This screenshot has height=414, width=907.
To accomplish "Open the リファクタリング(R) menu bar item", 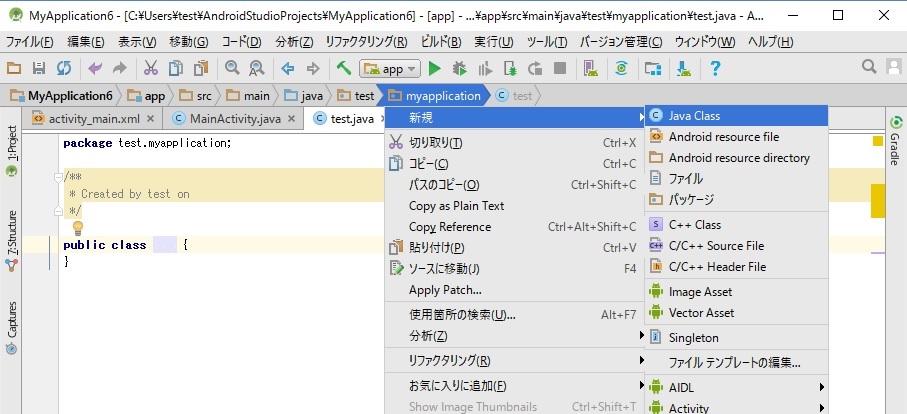I will tap(366, 42).
